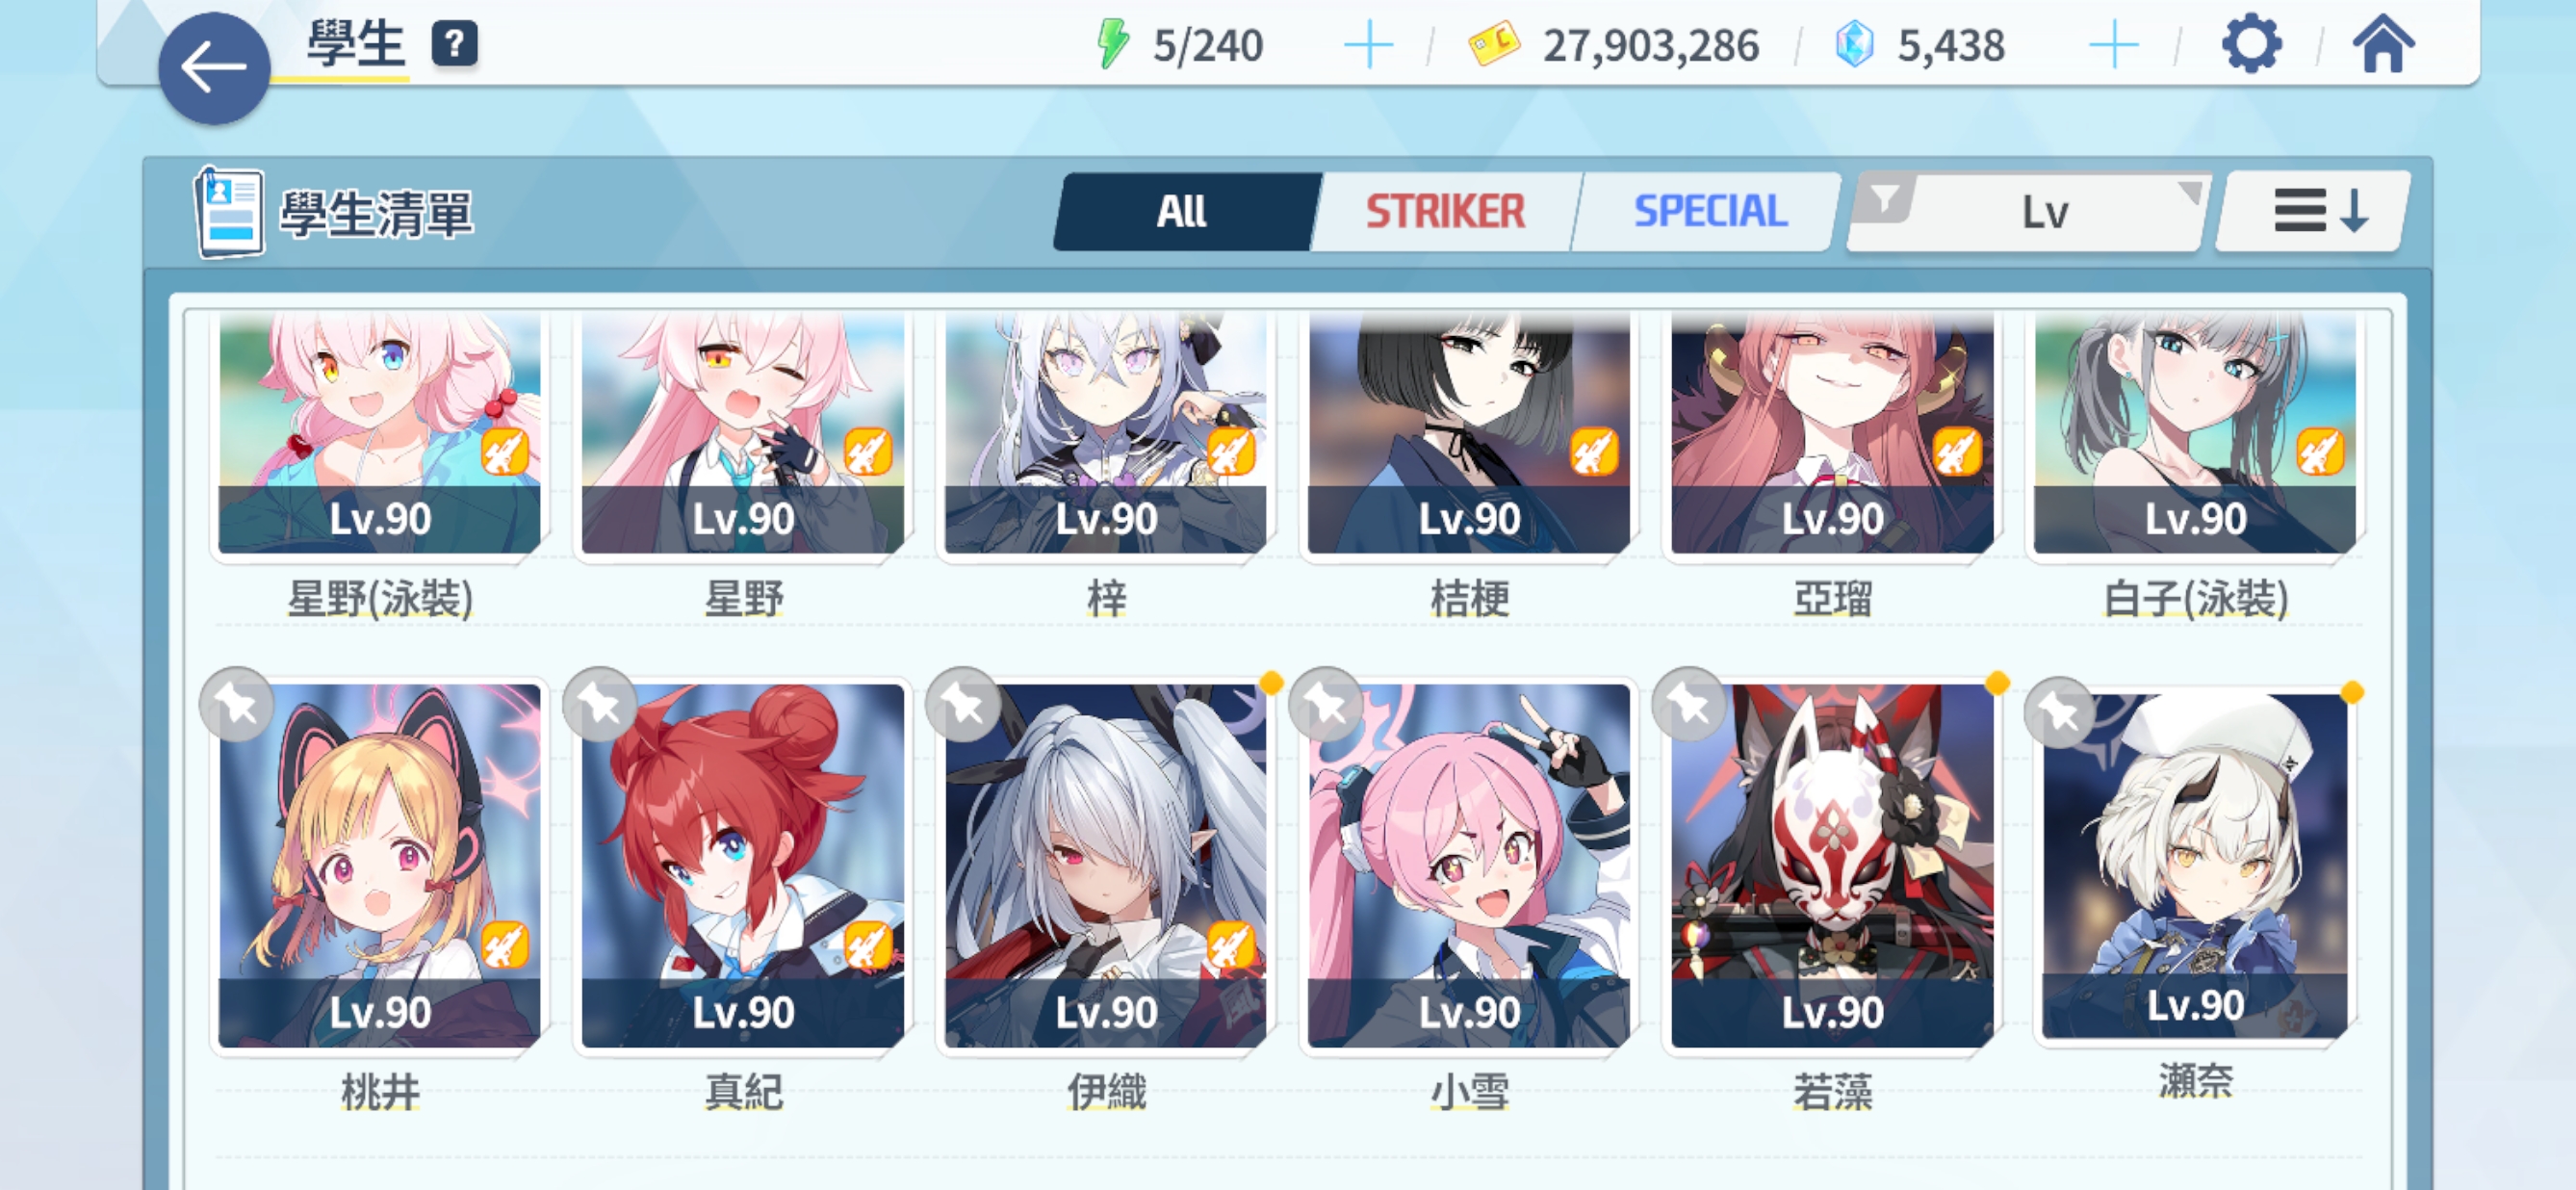
Task: Toggle the pin on 真紀's card
Action: [600, 705]
